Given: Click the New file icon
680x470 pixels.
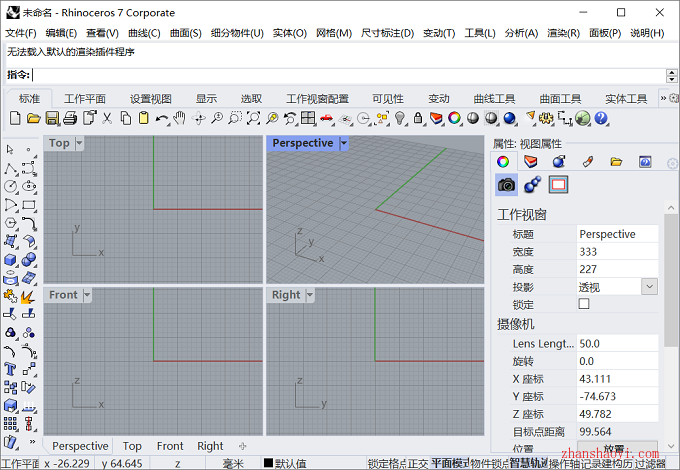Looking at the screenshot, I should (15, 118).
